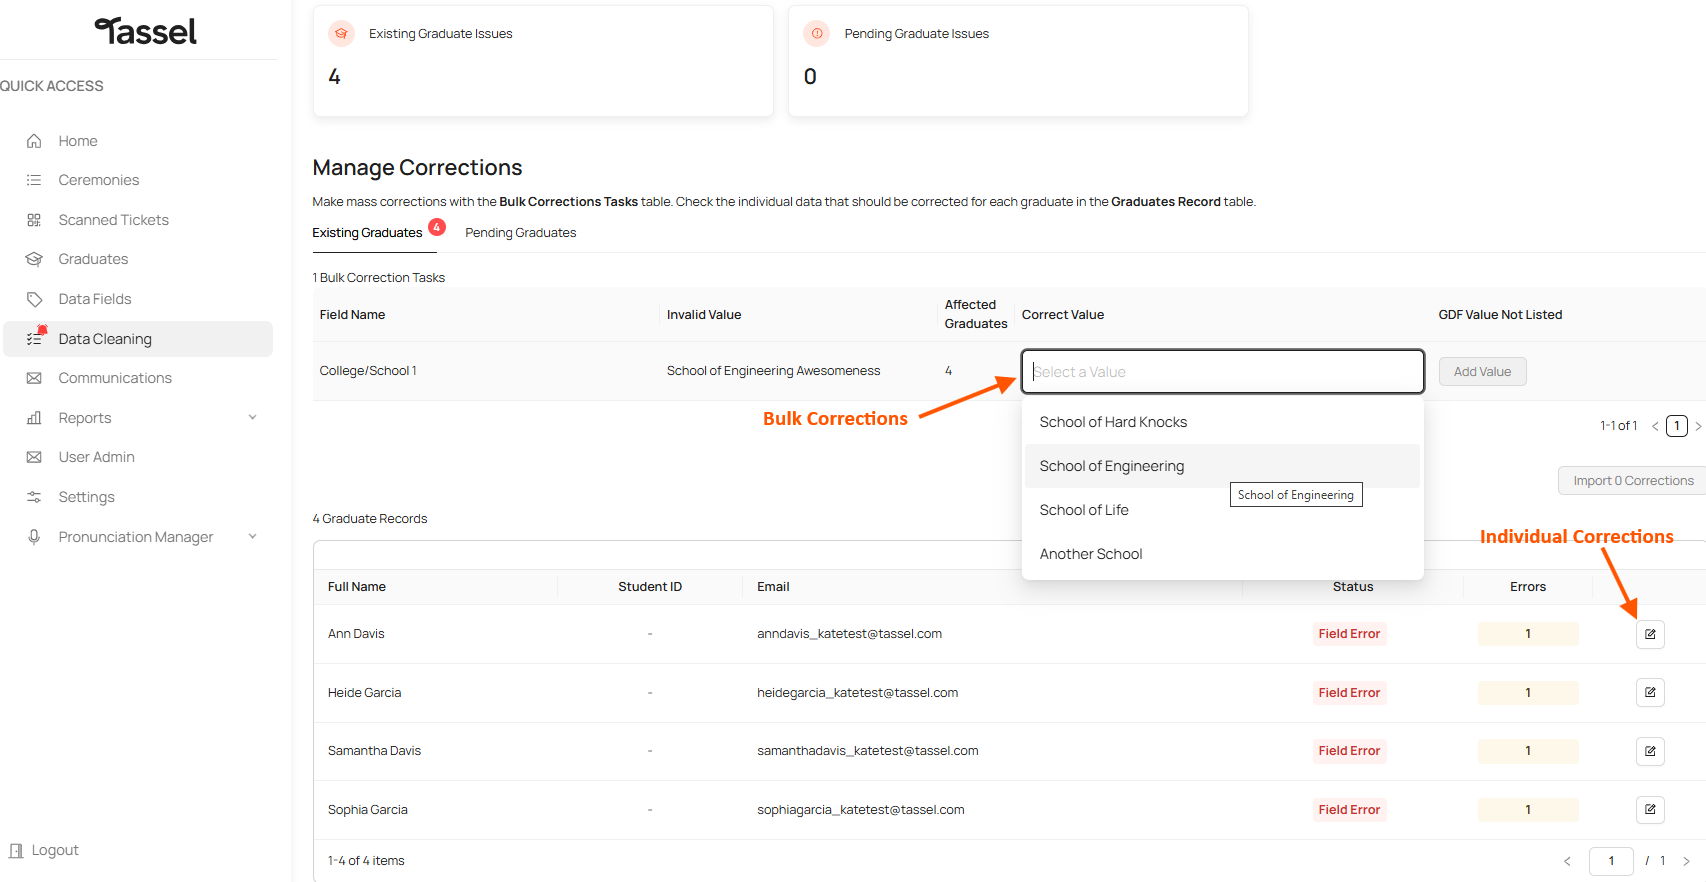Expand the Reports submenu chevron
The width and height of the screenshot is (1706, 882).
[x=252, y=418]
